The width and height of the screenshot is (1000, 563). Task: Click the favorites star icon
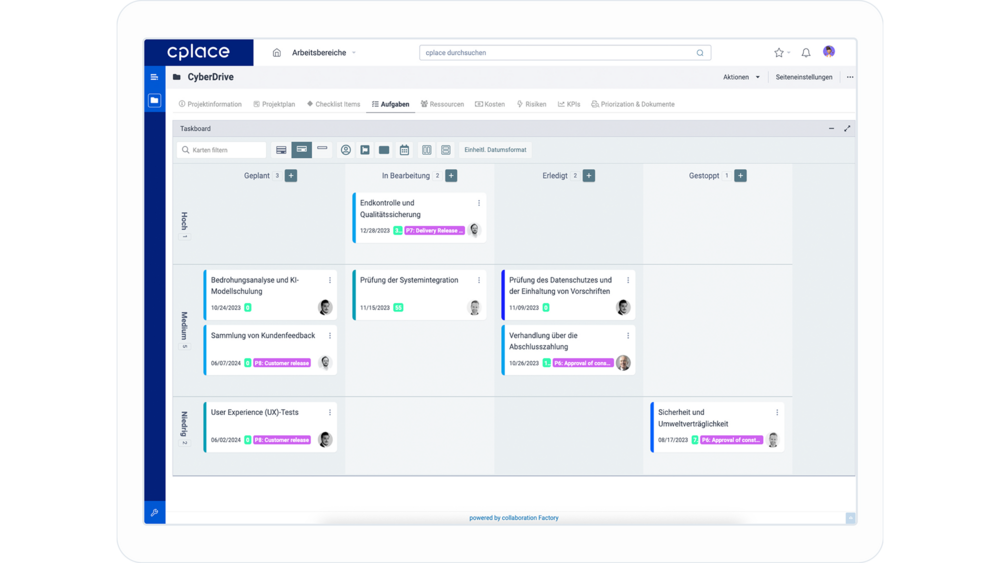tap(779, 53)
